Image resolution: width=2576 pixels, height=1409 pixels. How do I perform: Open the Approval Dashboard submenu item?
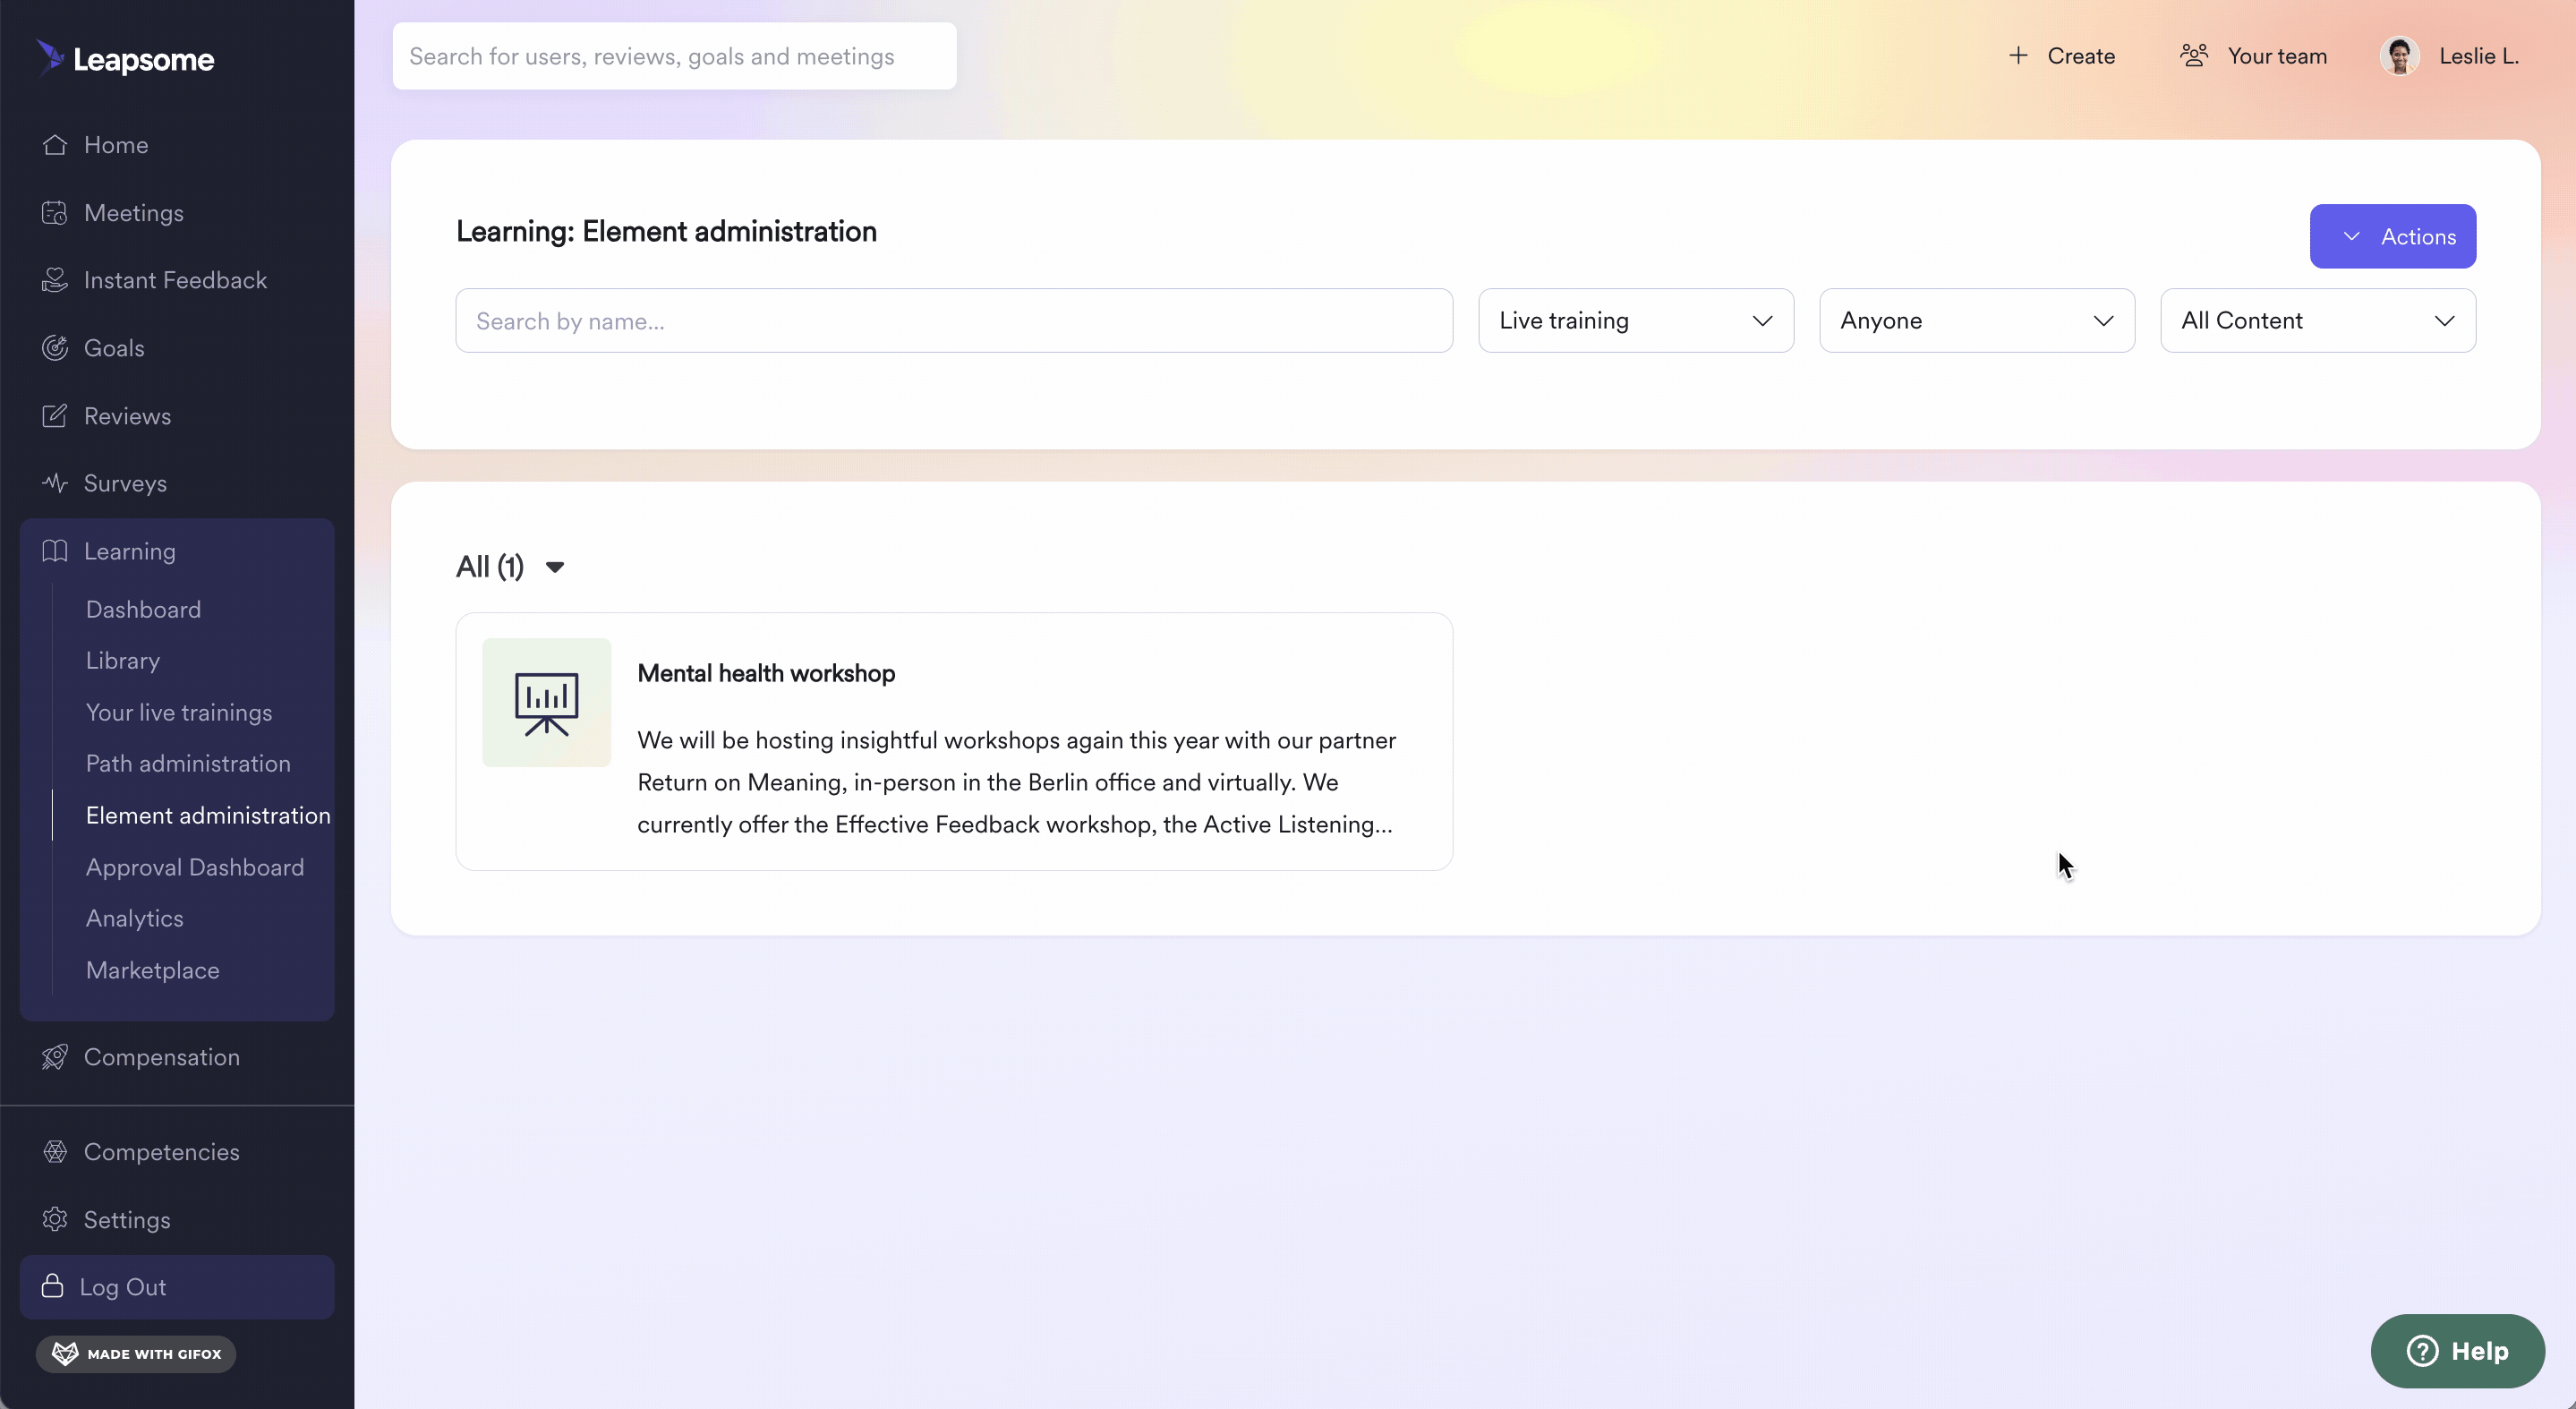pyautogui.click(x=195, y=867)
